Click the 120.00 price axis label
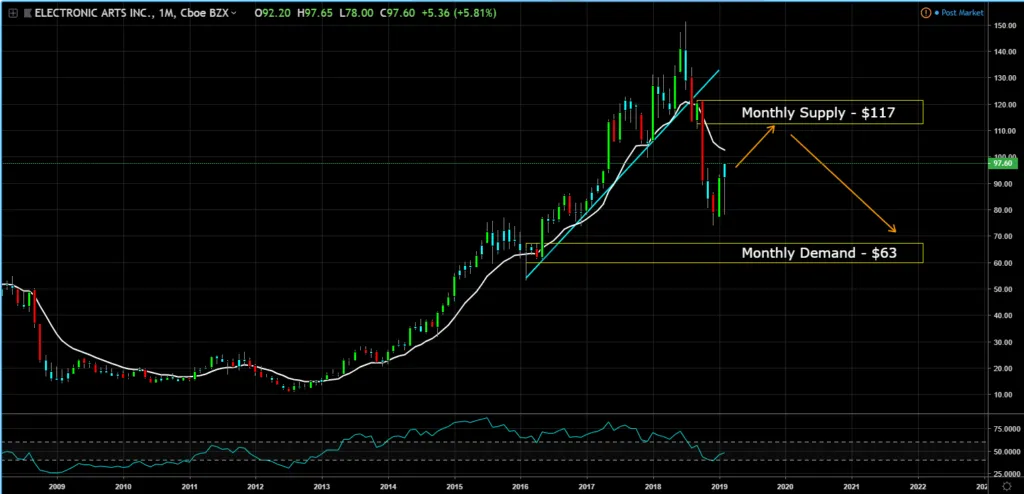Image resolution: width=1024 pixels, height=494 pixels. point(1005,105)
